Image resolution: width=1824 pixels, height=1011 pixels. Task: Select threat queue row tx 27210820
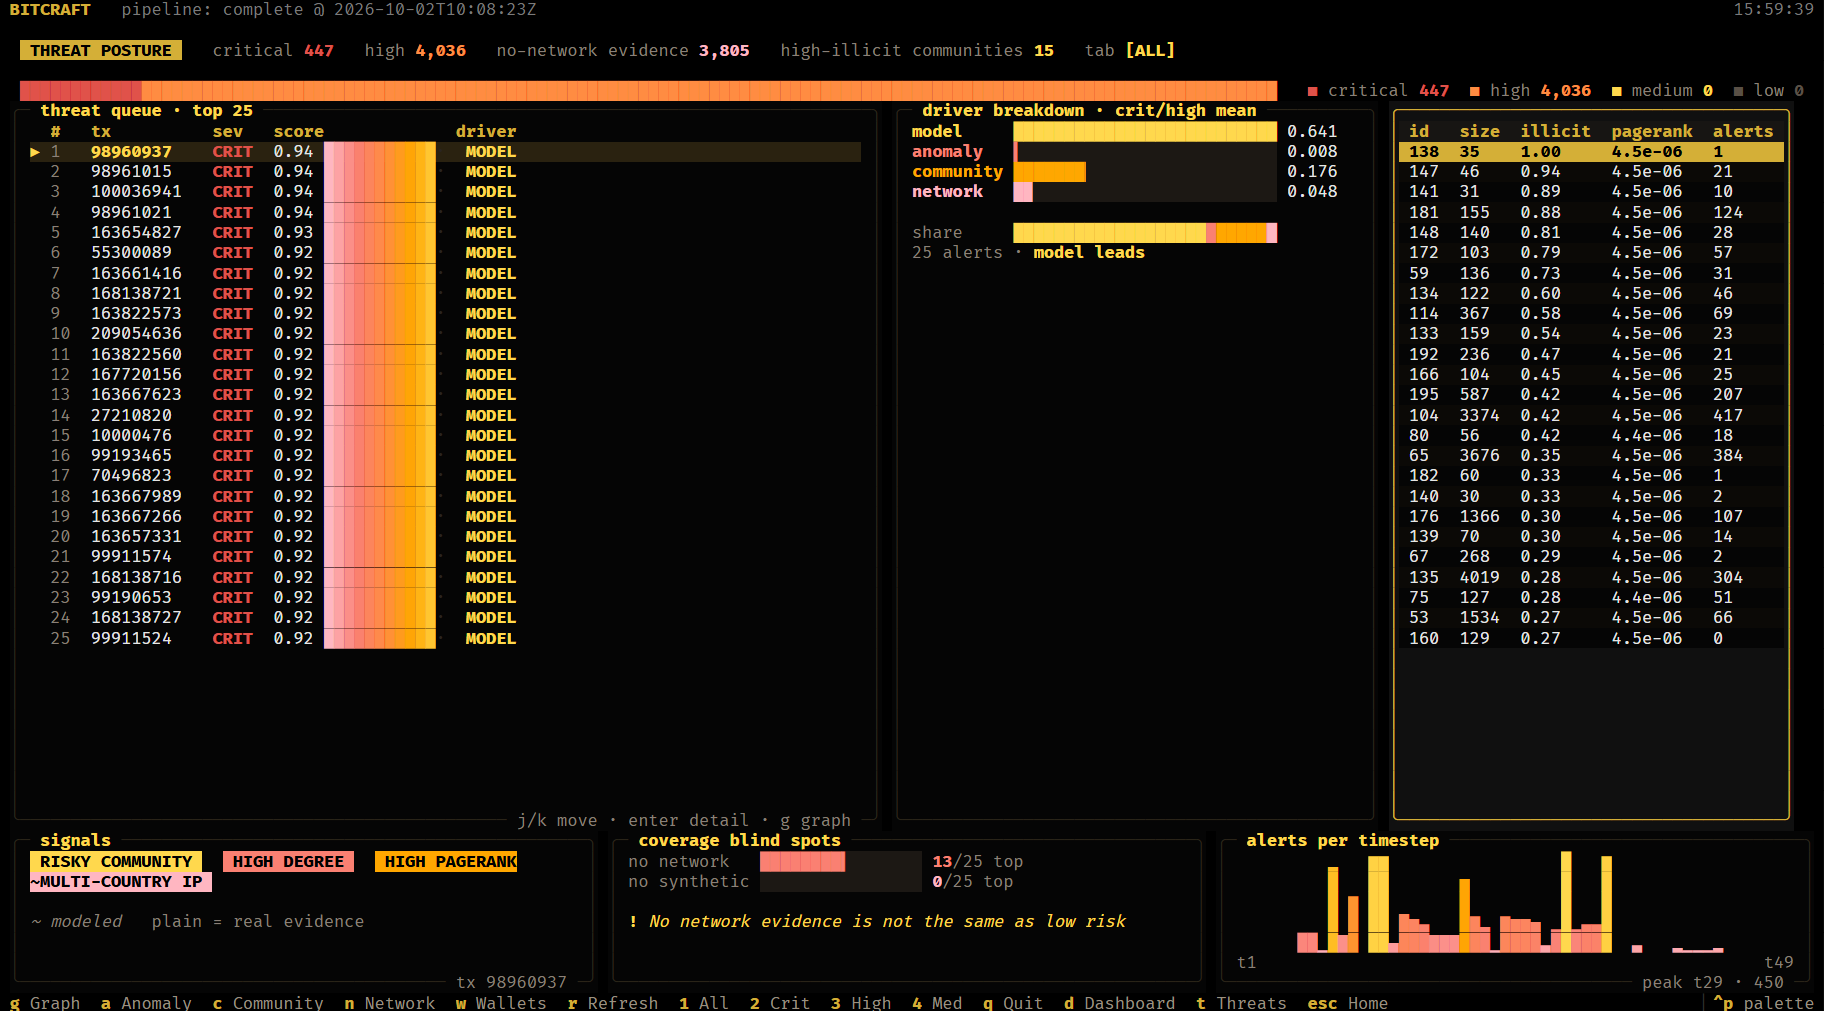(445, 415)
